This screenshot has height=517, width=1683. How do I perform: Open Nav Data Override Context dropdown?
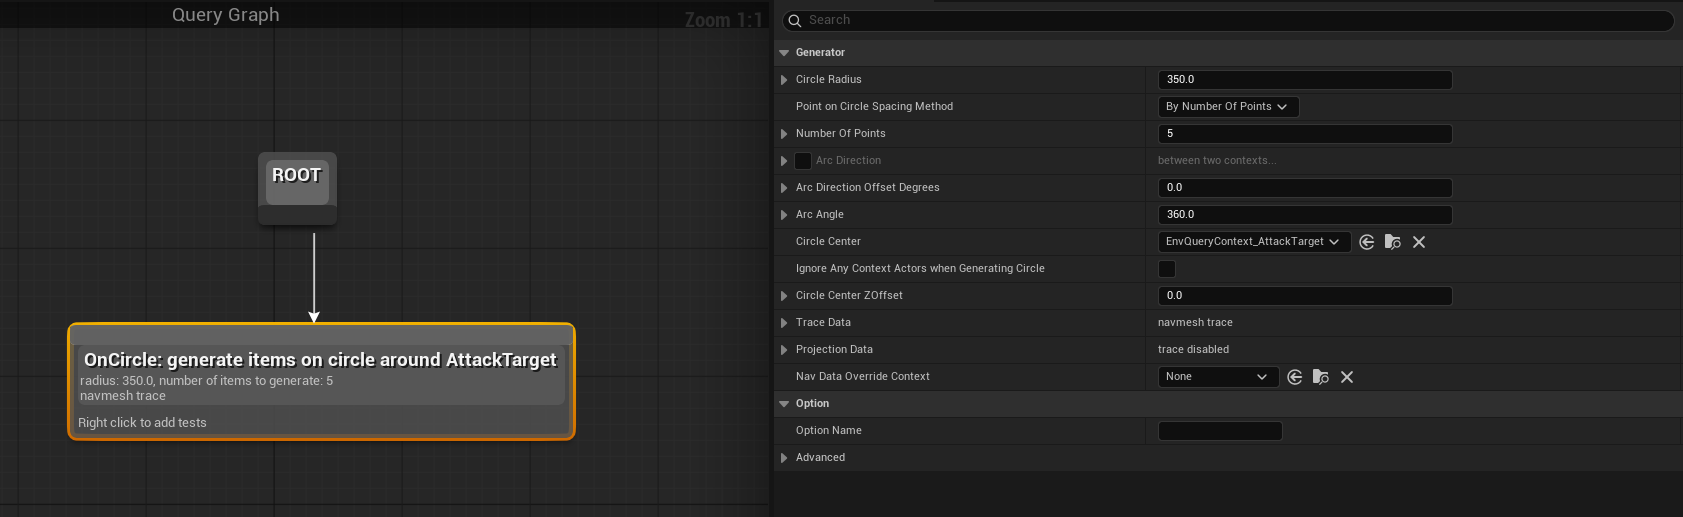pos(1218,377)
